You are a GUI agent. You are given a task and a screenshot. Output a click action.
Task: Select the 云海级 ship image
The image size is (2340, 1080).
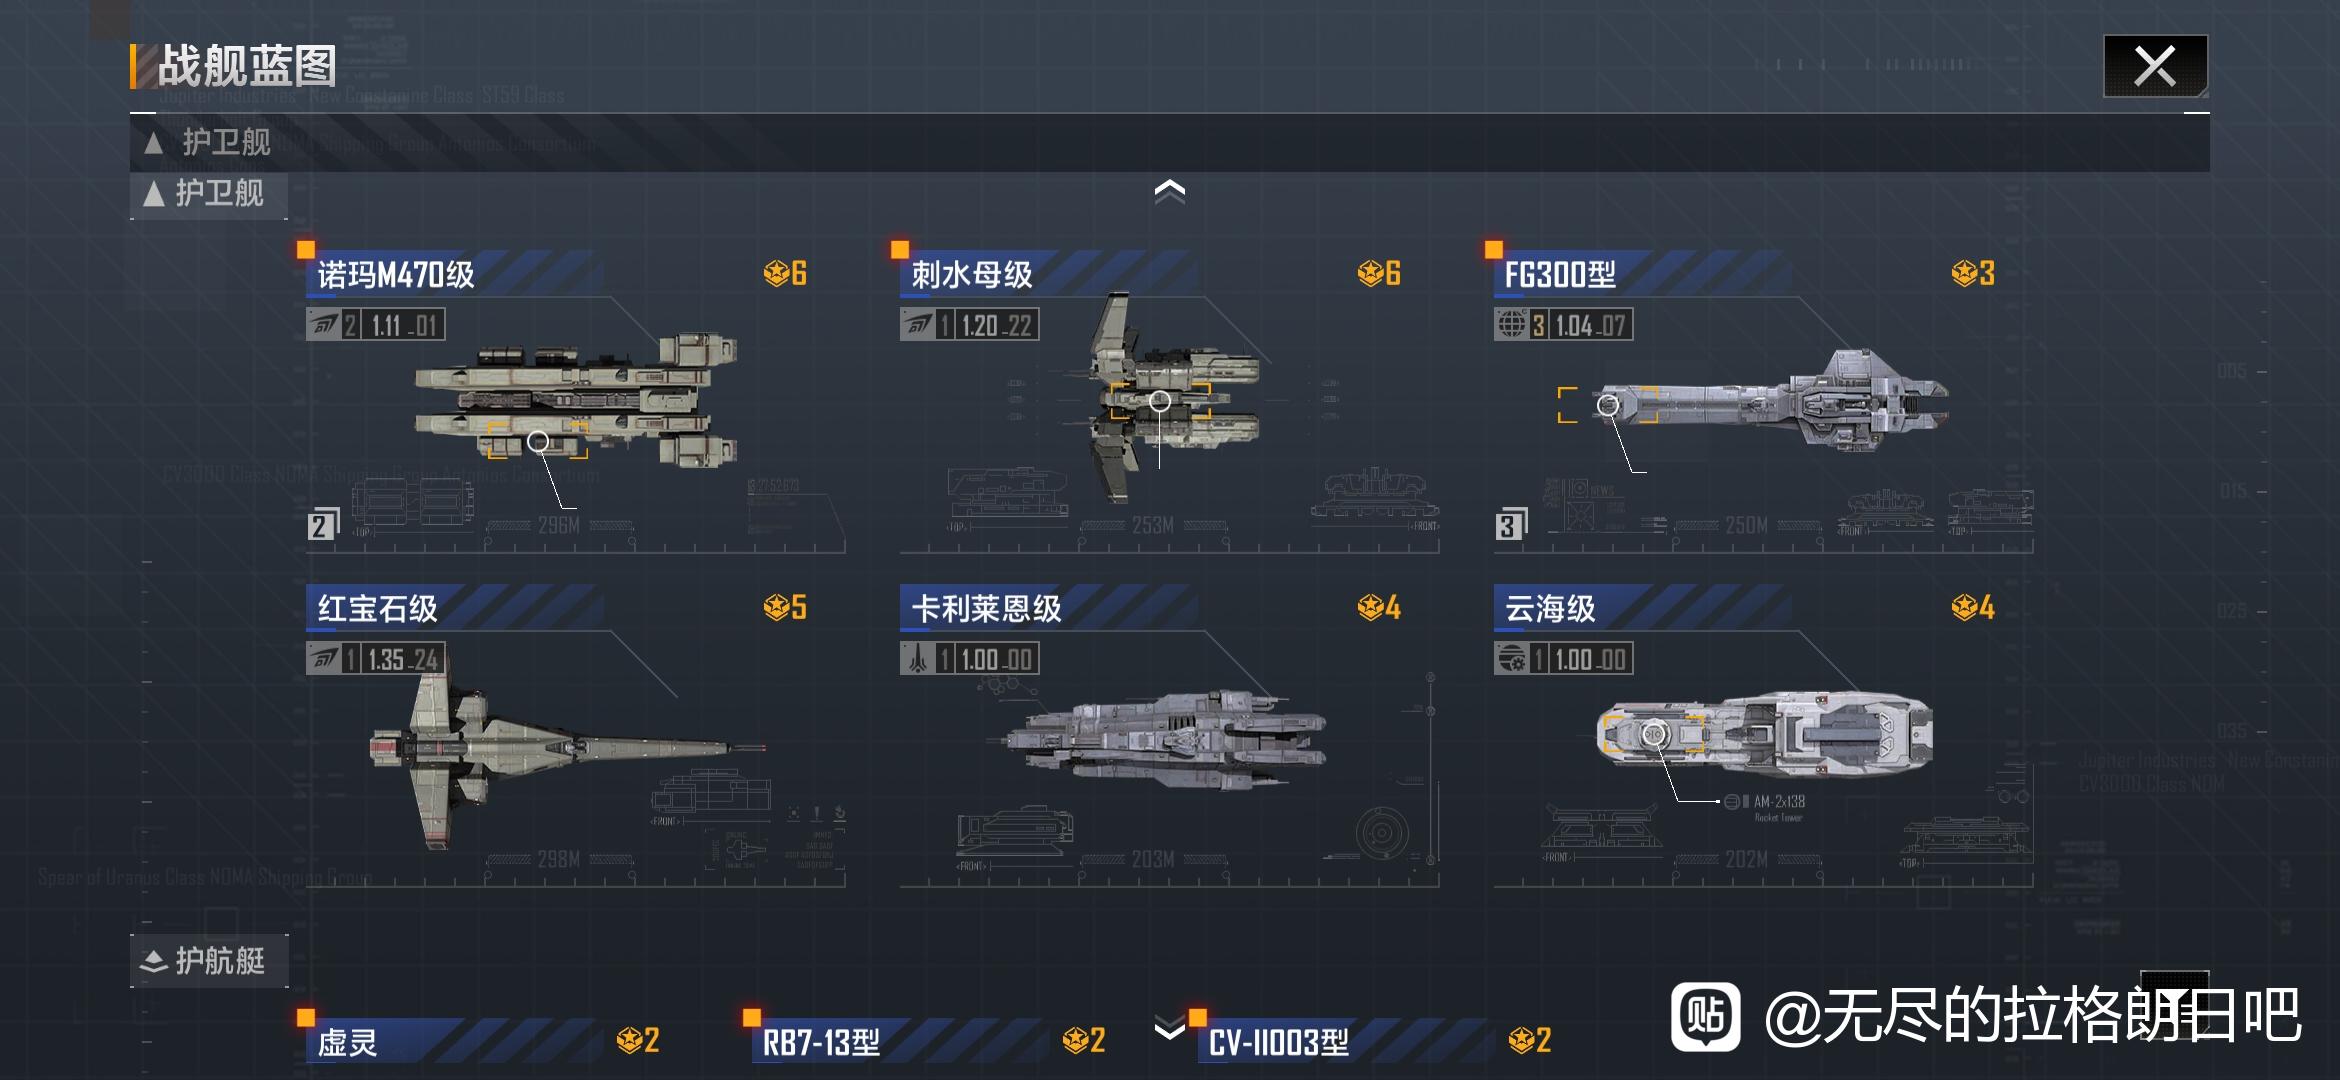(1765, 732)
